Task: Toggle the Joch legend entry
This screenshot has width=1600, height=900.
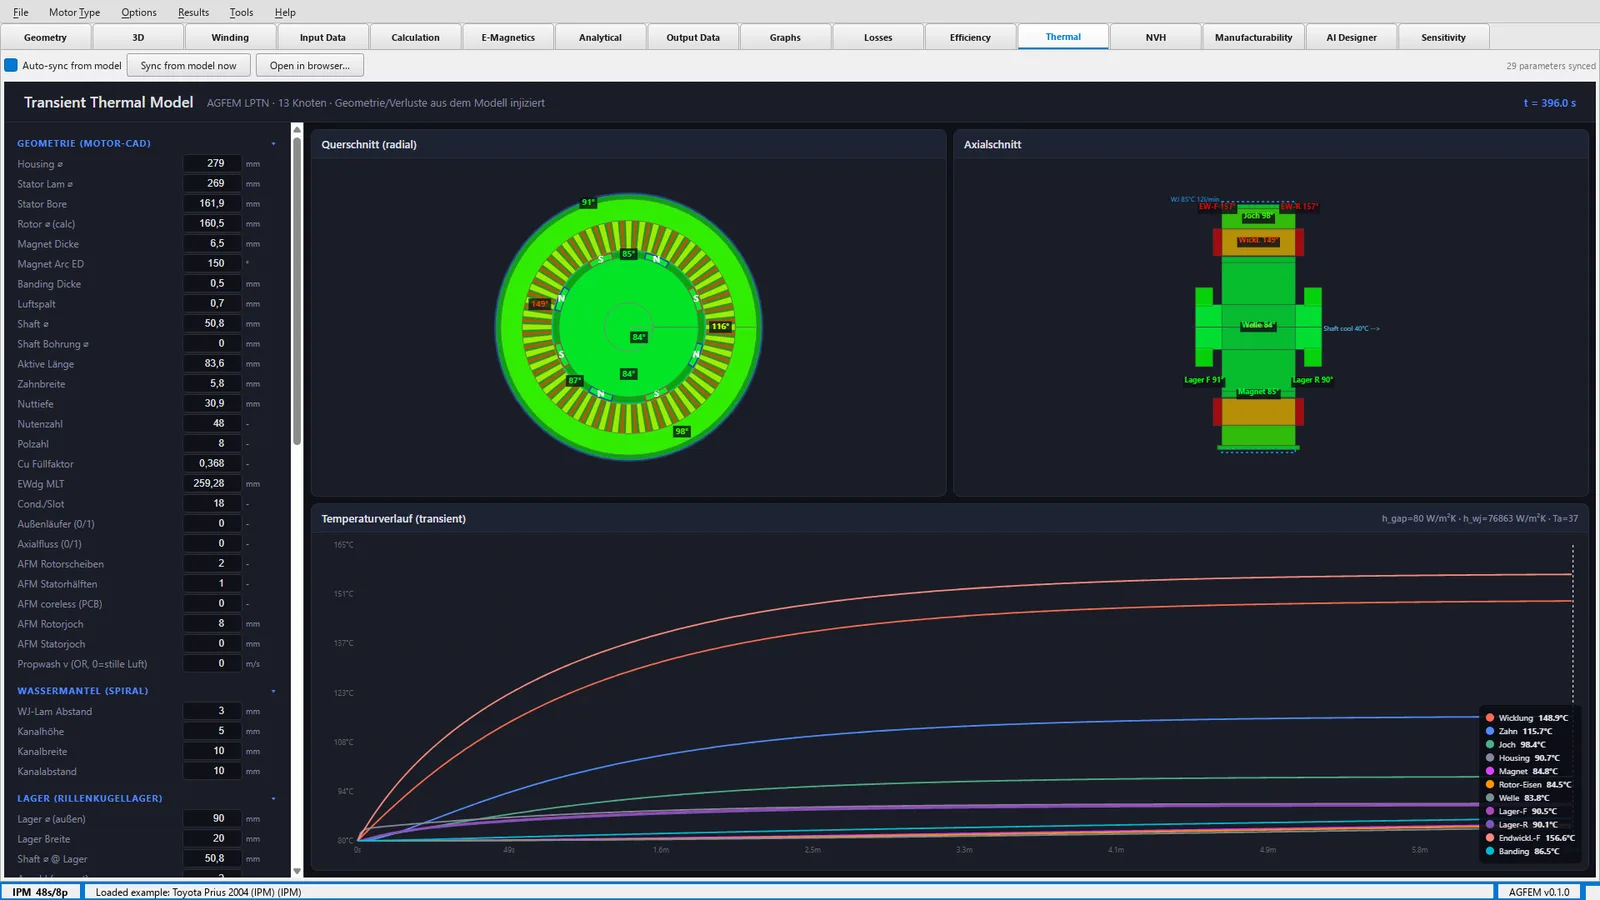Action: [1516, 745]
